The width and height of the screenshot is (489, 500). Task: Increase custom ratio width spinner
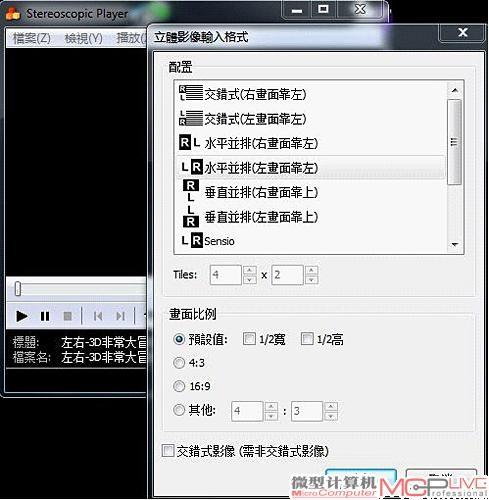271,407
